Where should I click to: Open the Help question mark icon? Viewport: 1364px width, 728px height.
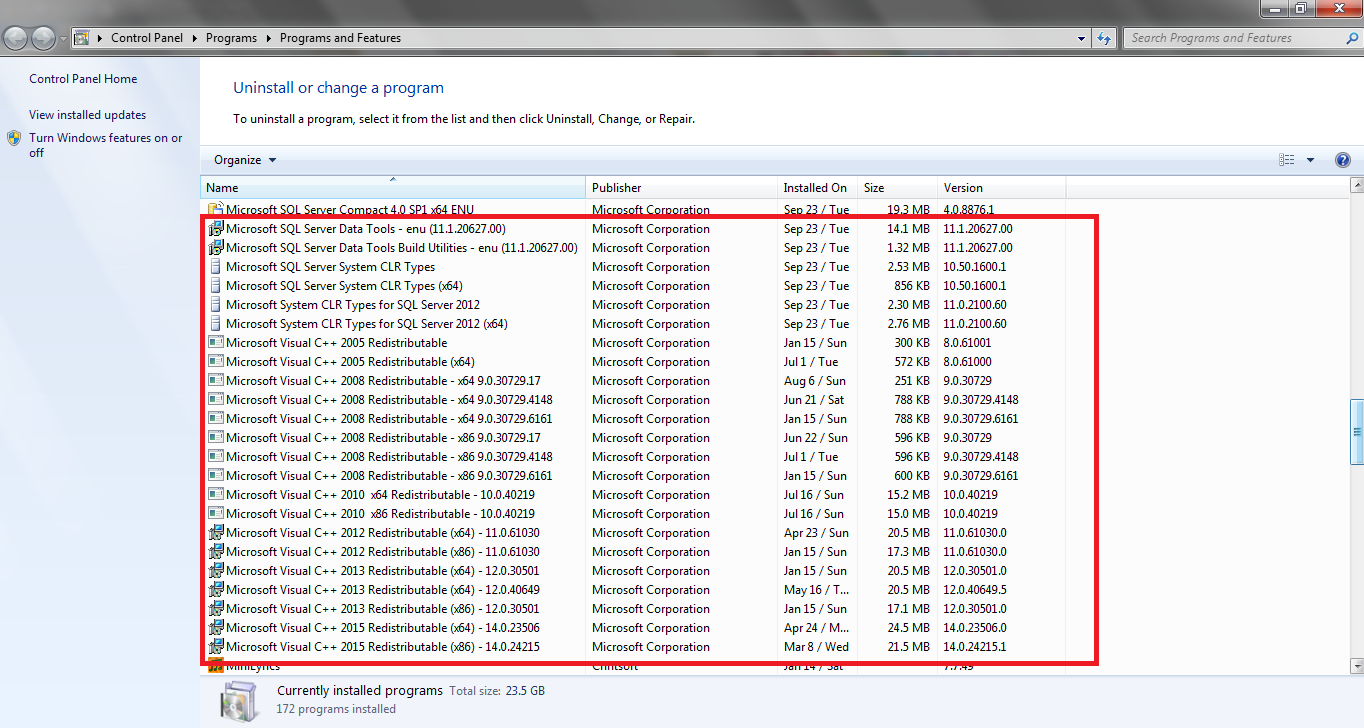1343,160
